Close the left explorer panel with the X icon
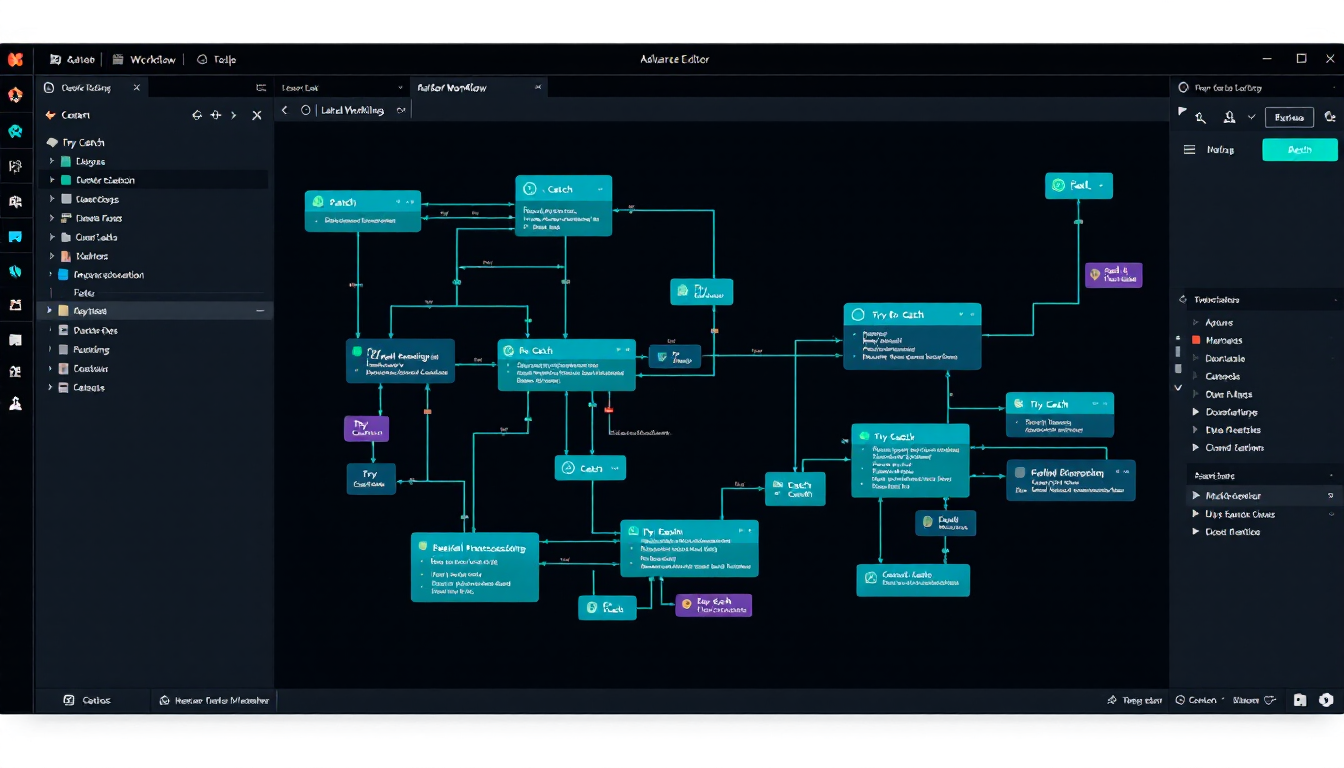 257,115
